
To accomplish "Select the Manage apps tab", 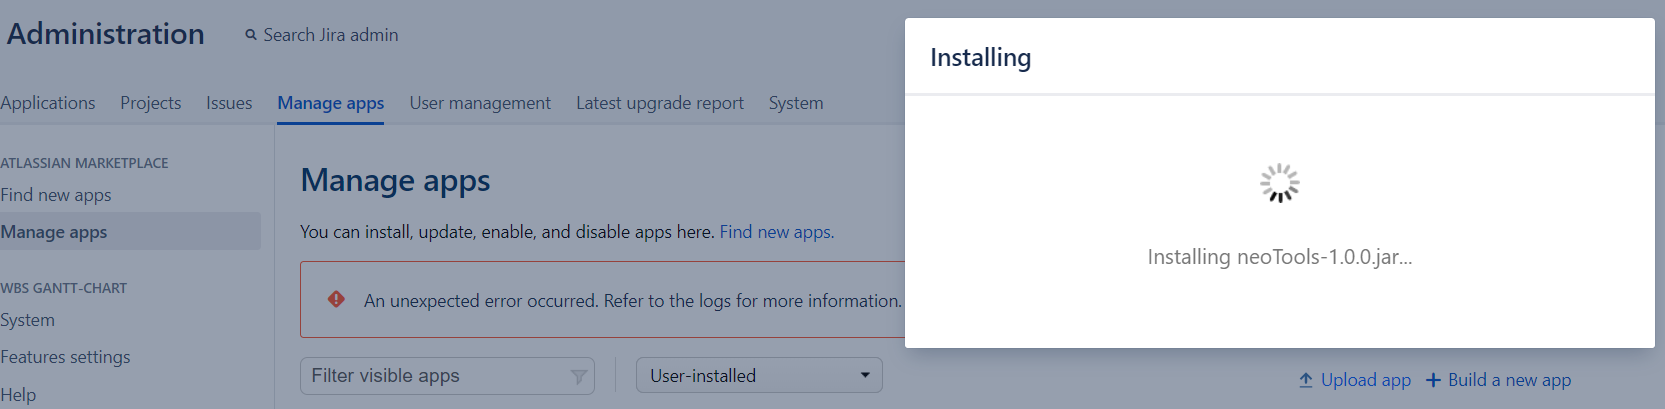I will 331,103.
